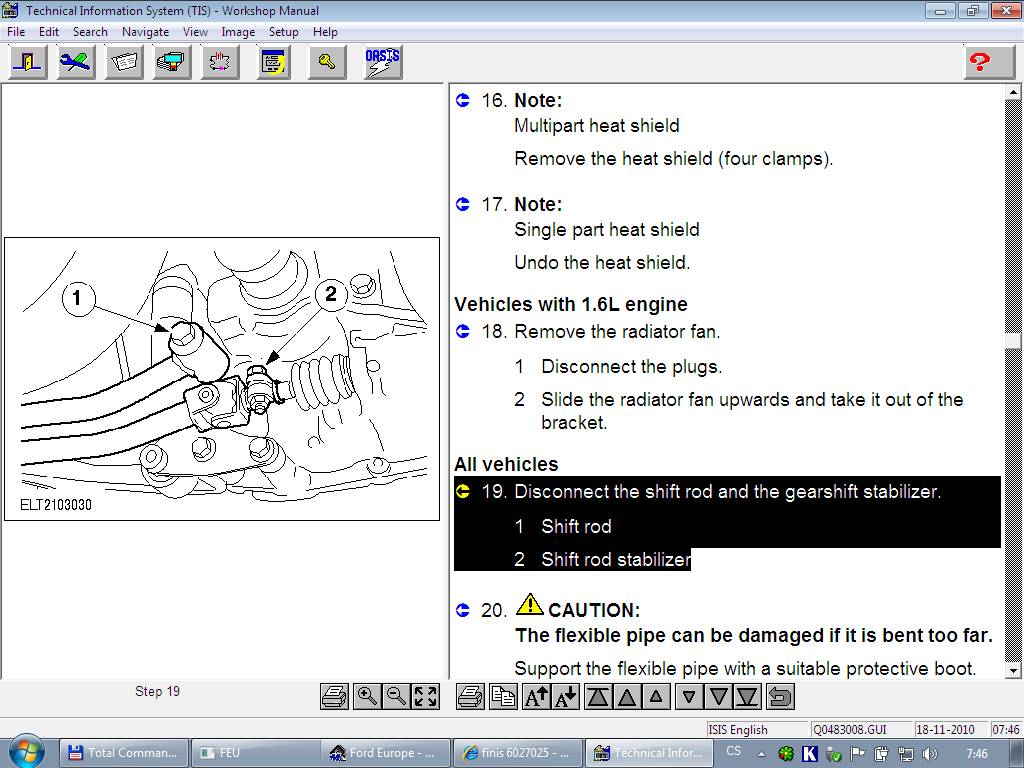Viewport: 1024px width, 768px height.
Task: Fit illustration to window with expand-arrows icon
Action: pos(425,696)
